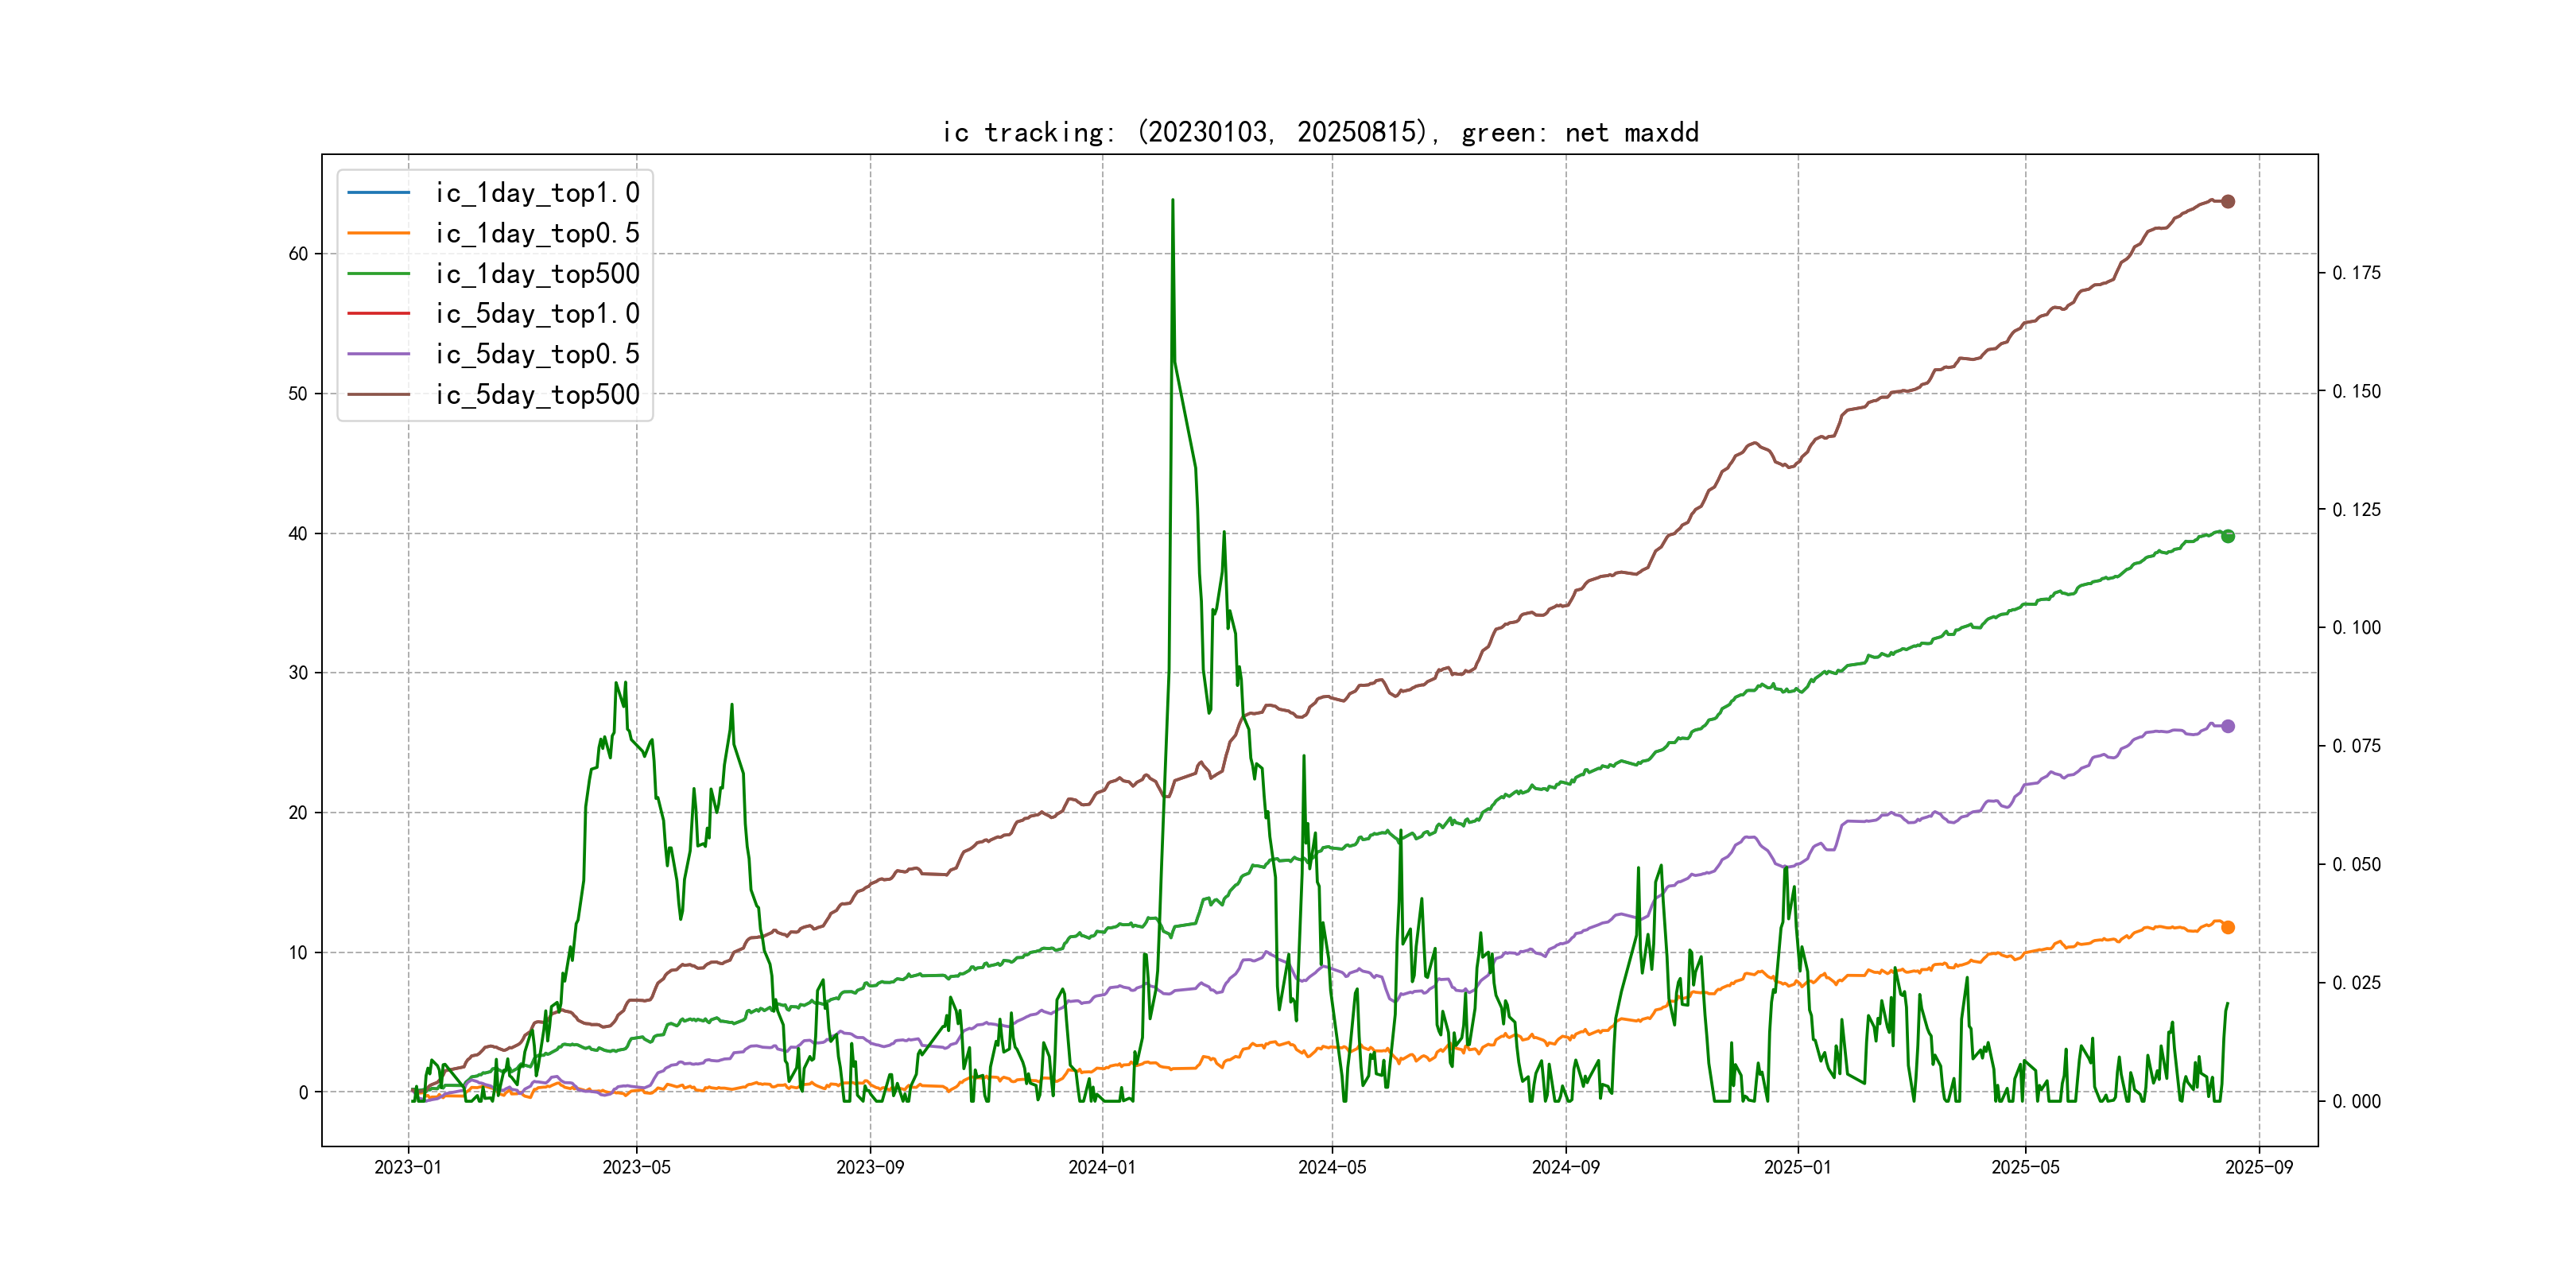Click the orange ic_1day_top0.5 legend line
The image size is (2576, 1288).
point(378,233)
